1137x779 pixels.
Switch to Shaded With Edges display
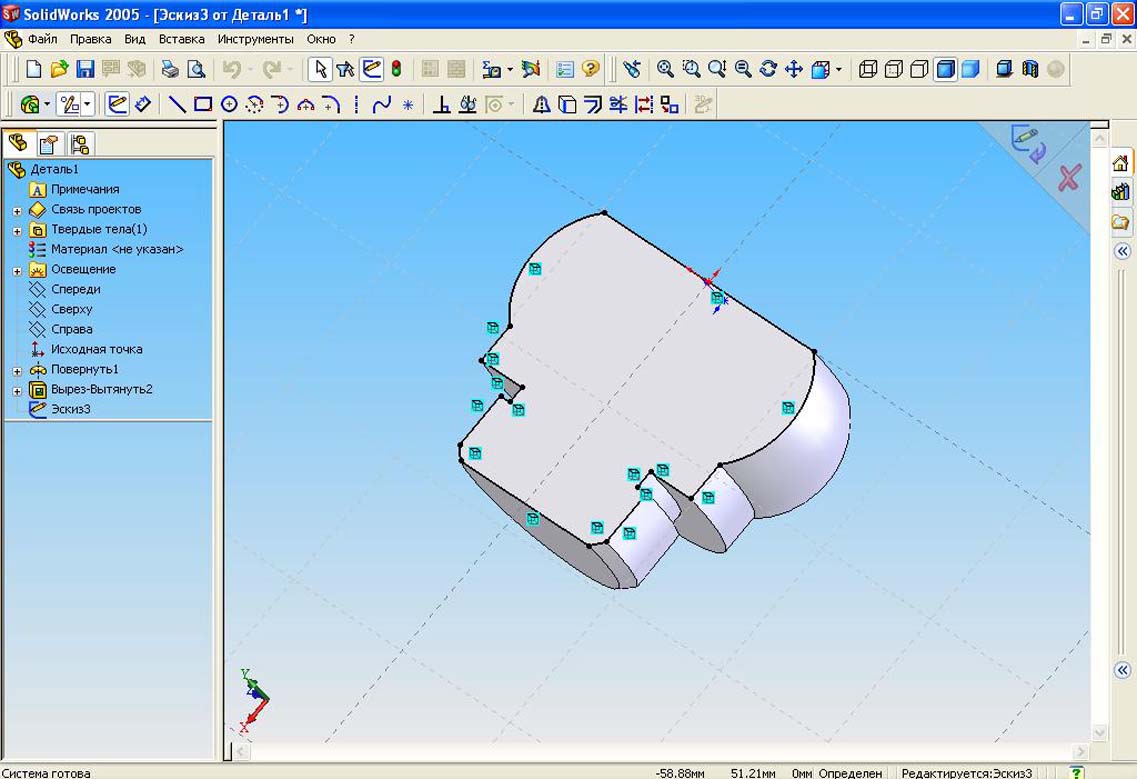click(x=946, y=69)
